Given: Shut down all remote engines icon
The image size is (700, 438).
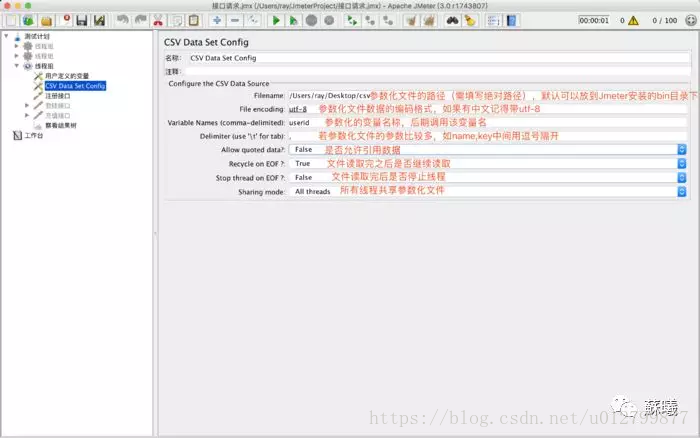Looking at the screenshot, I should point(388,21).
